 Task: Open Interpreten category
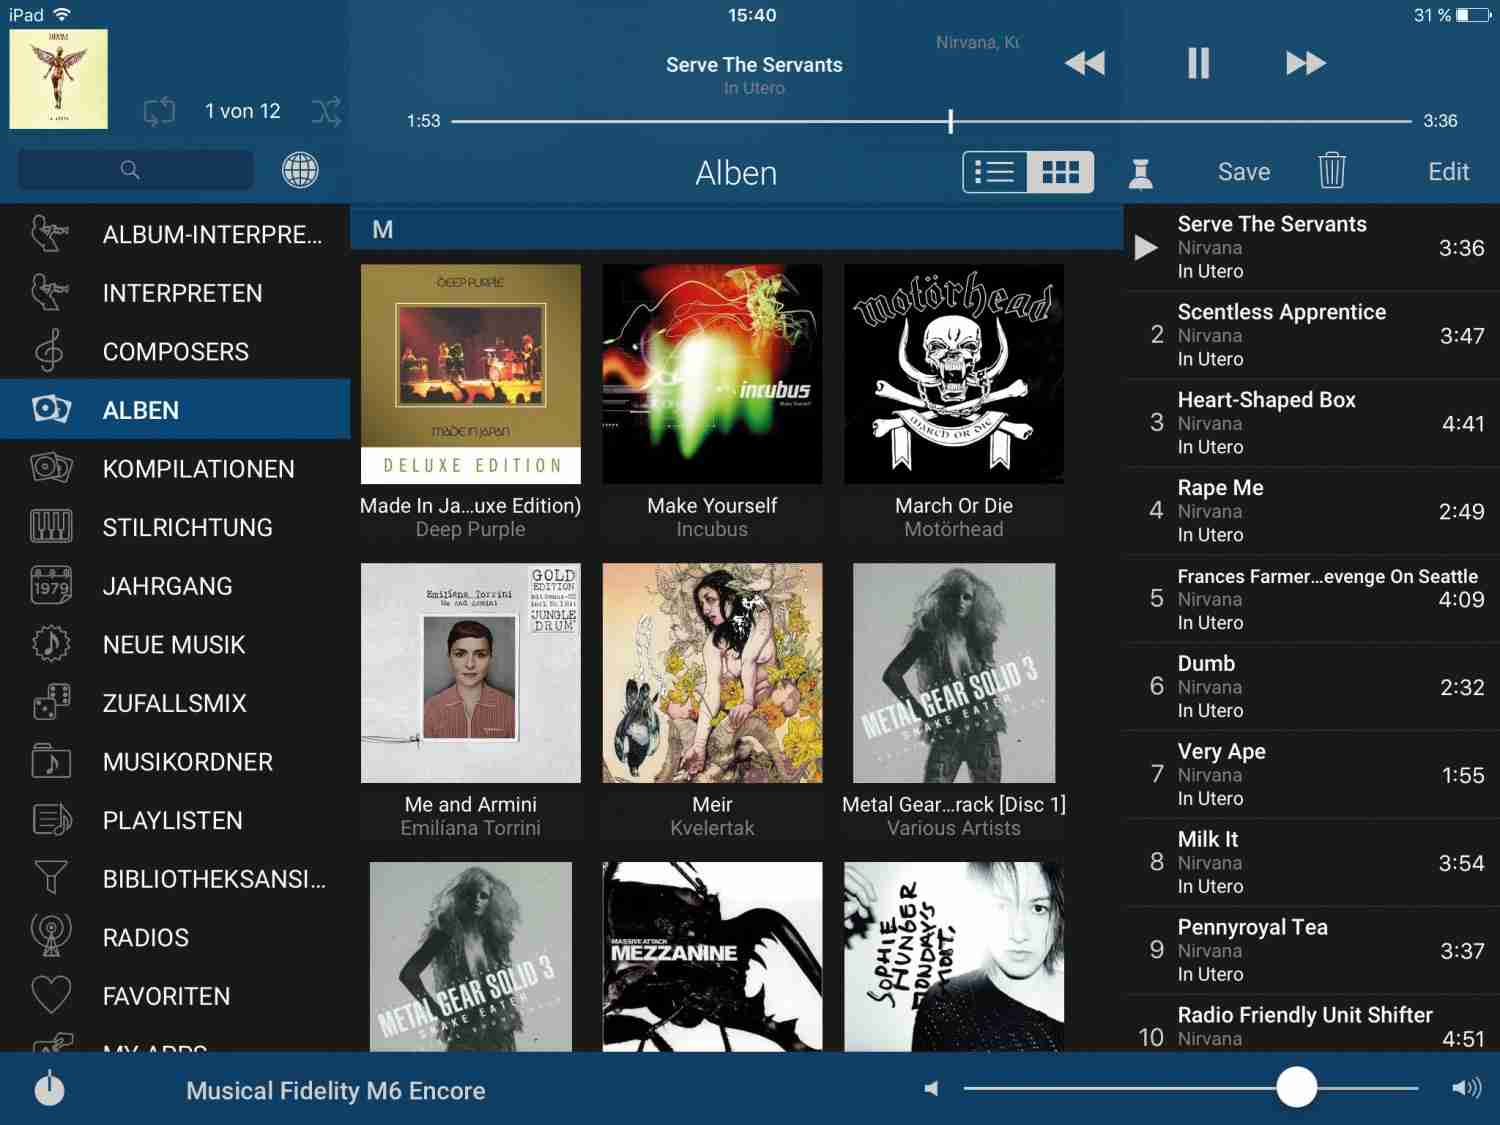[175, 293]
